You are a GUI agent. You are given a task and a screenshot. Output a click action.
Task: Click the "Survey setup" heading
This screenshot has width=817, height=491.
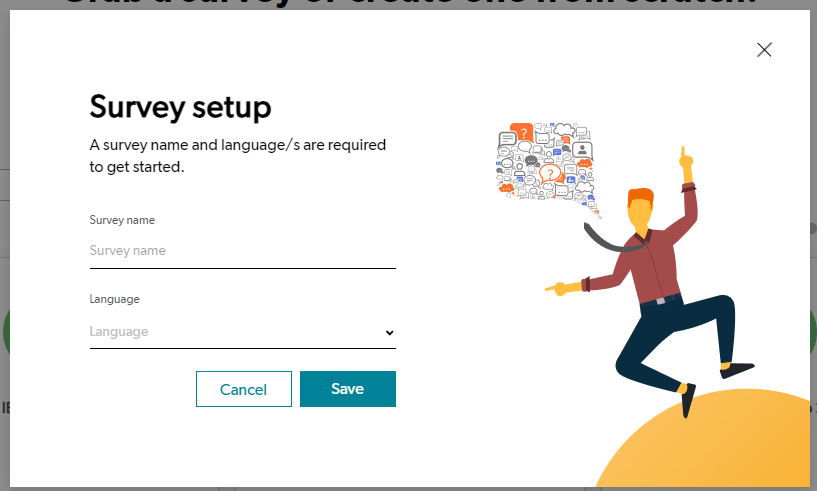[180, 106]
